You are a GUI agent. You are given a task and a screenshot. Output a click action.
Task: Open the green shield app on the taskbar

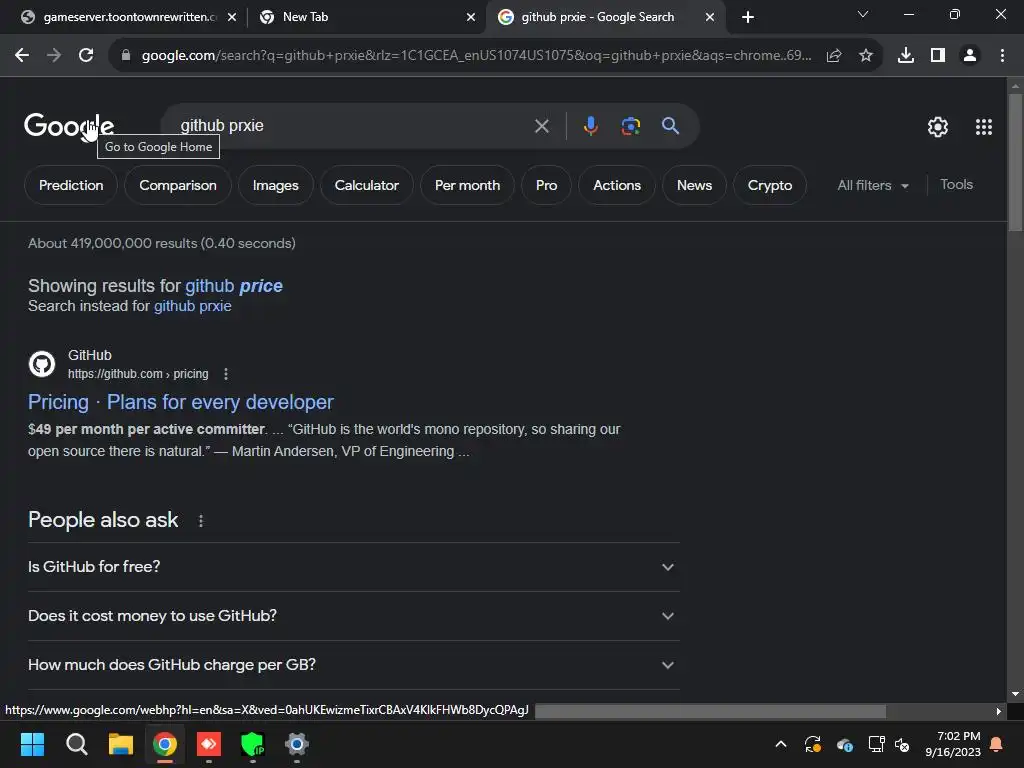(x=253, y=744)
